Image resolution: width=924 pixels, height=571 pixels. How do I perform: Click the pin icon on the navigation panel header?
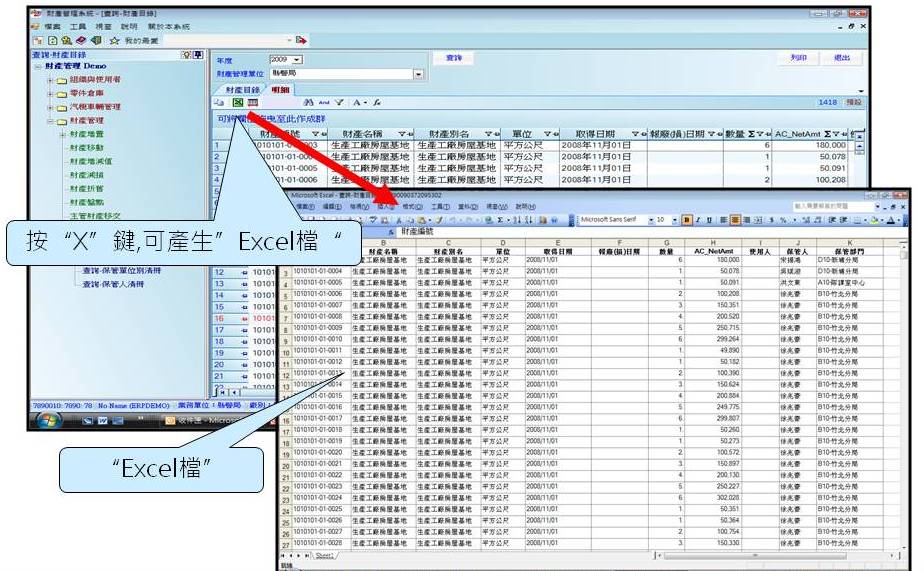198,54
